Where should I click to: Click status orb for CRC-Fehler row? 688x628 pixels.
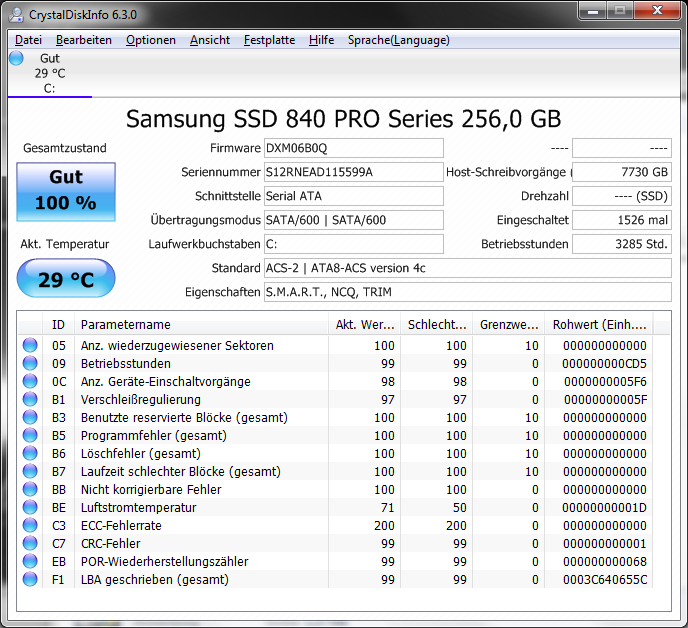30,543
